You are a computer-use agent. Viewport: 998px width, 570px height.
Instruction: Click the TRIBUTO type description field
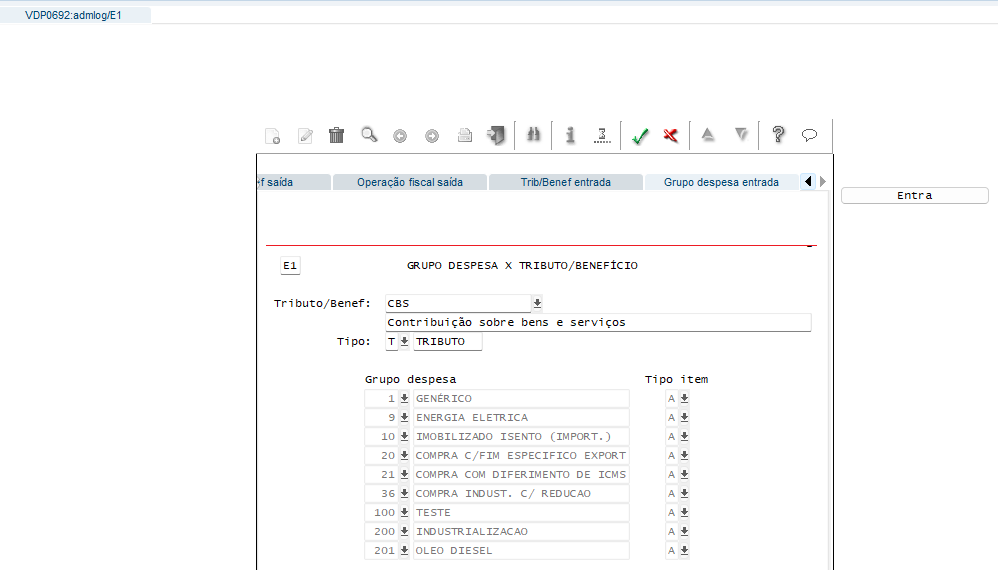click(x=447, y=342)
